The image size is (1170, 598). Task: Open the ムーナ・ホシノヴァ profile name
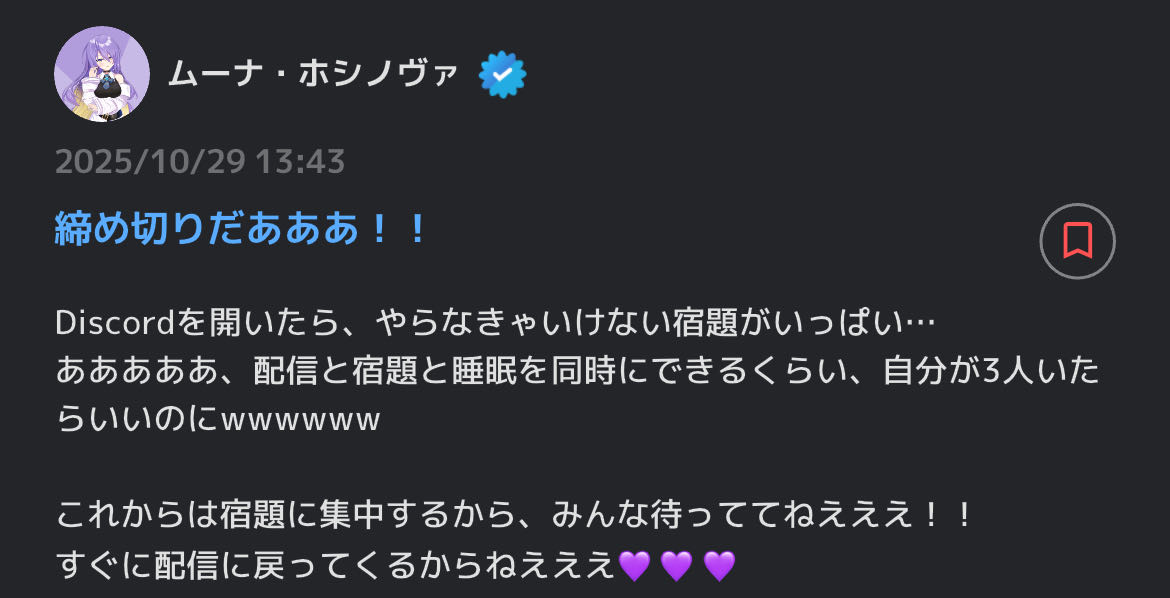pyautogui.click(x=313, y=75)
